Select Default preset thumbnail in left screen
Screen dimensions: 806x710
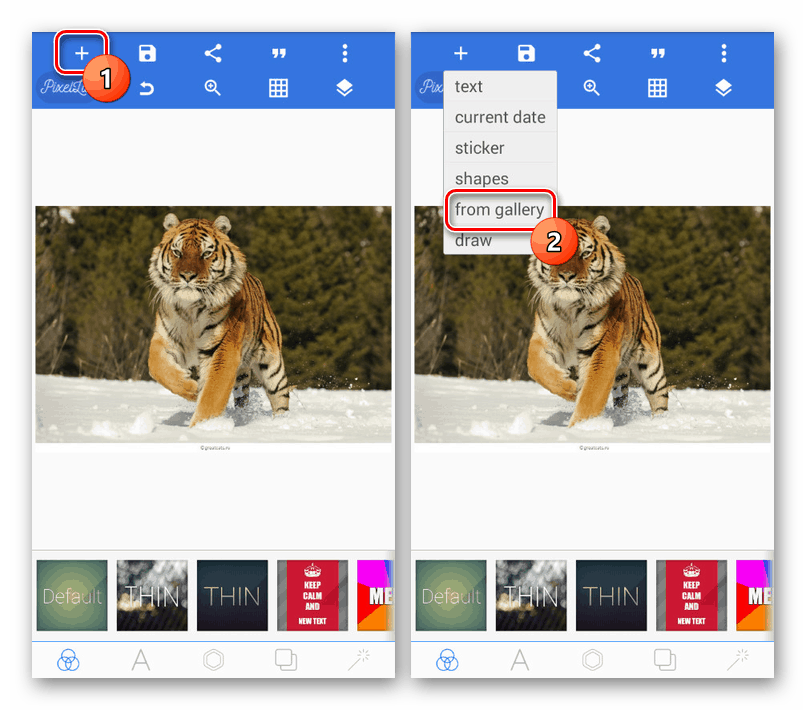pyautogui.click(x=72, y=595)
